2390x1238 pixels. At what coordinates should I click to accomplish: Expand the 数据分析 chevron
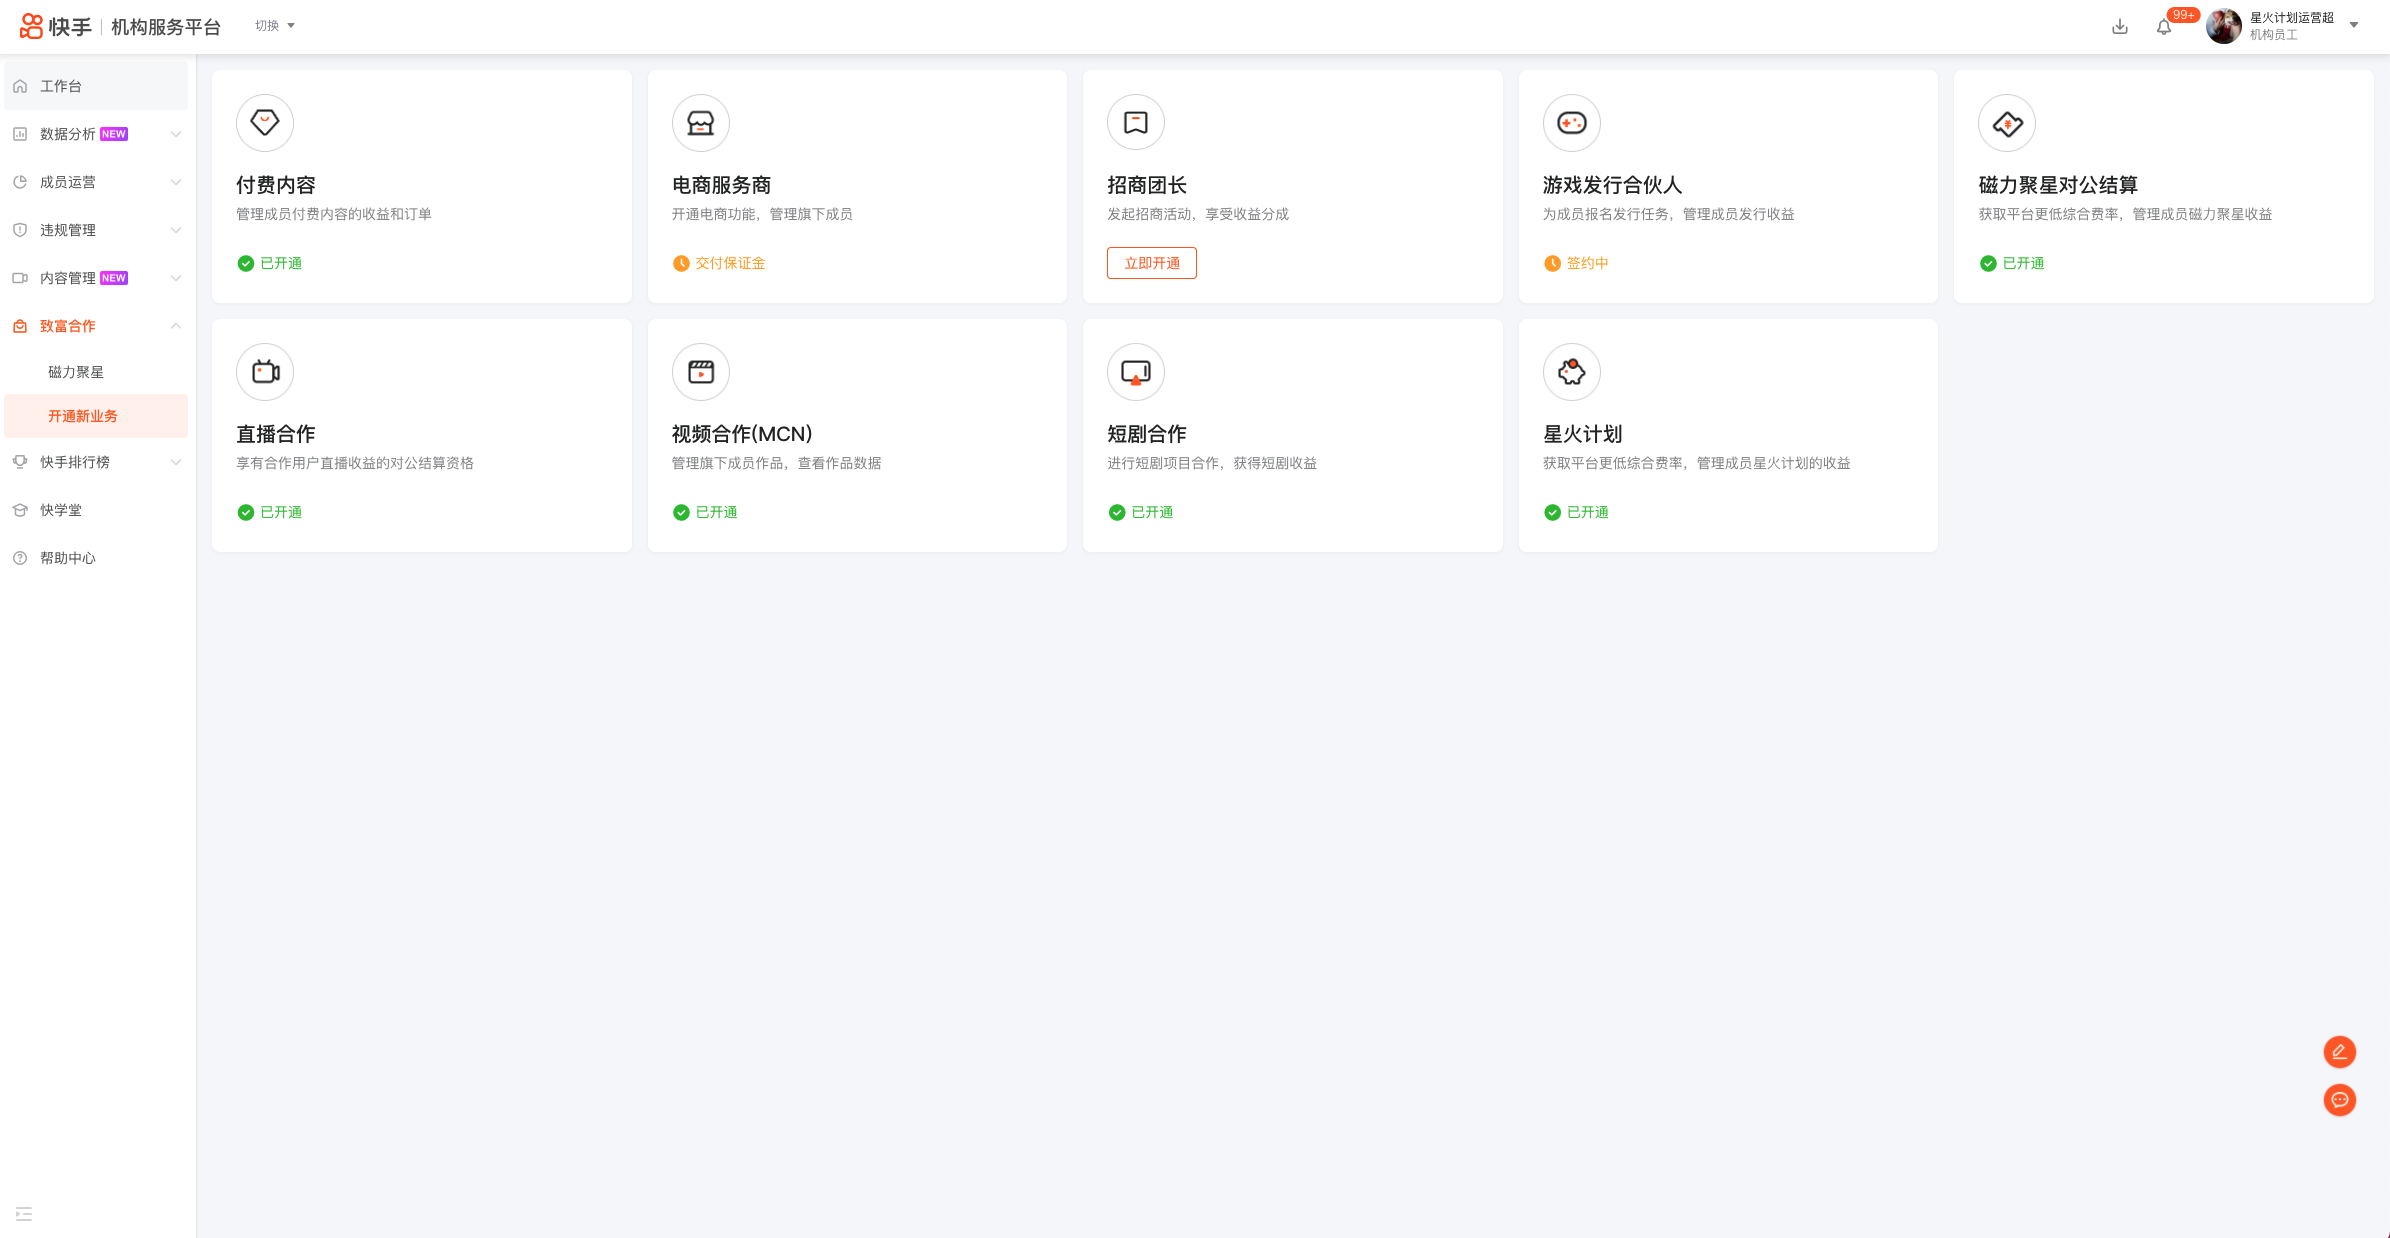point(176,134)
